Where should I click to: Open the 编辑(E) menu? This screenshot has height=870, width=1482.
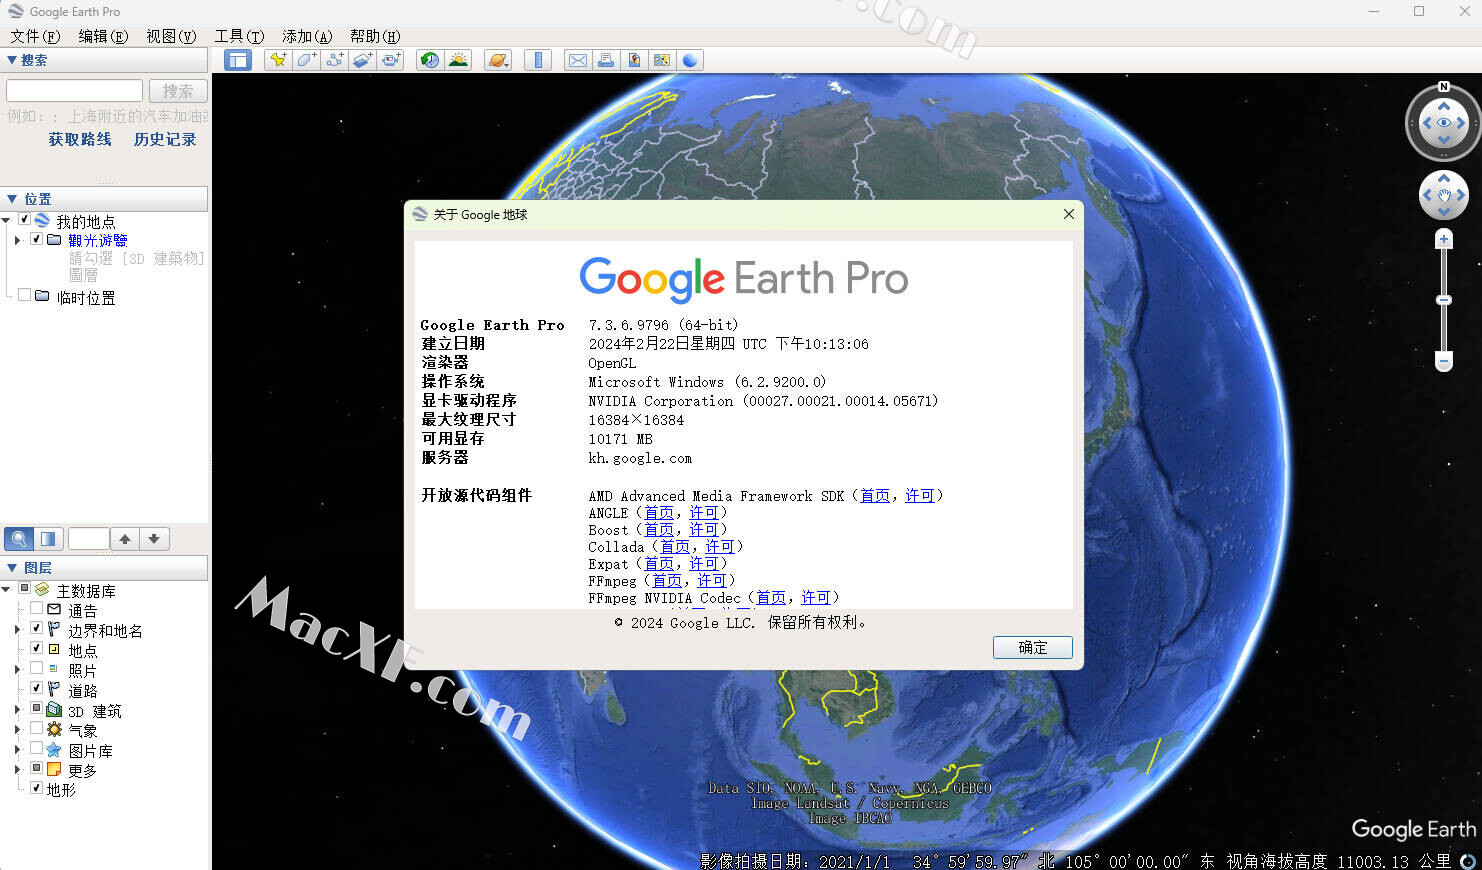point(103,36)
